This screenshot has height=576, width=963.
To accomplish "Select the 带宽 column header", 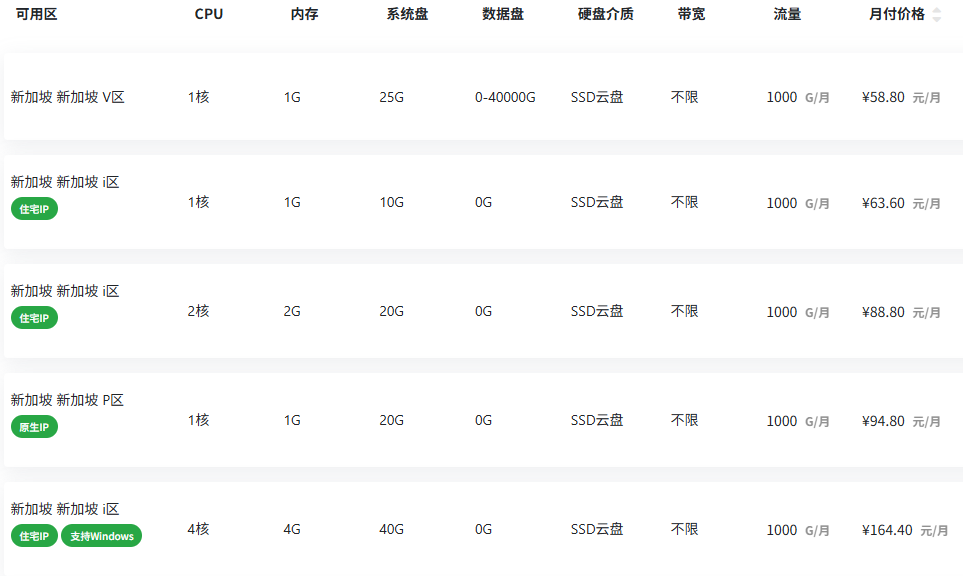I will (x=691, y=14).
